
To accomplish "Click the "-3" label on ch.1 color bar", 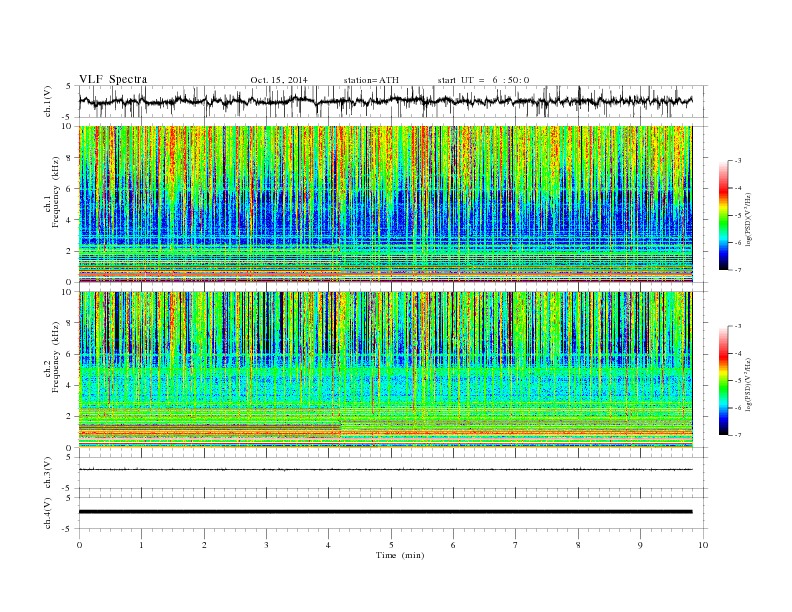I will [x=738, y=160].
